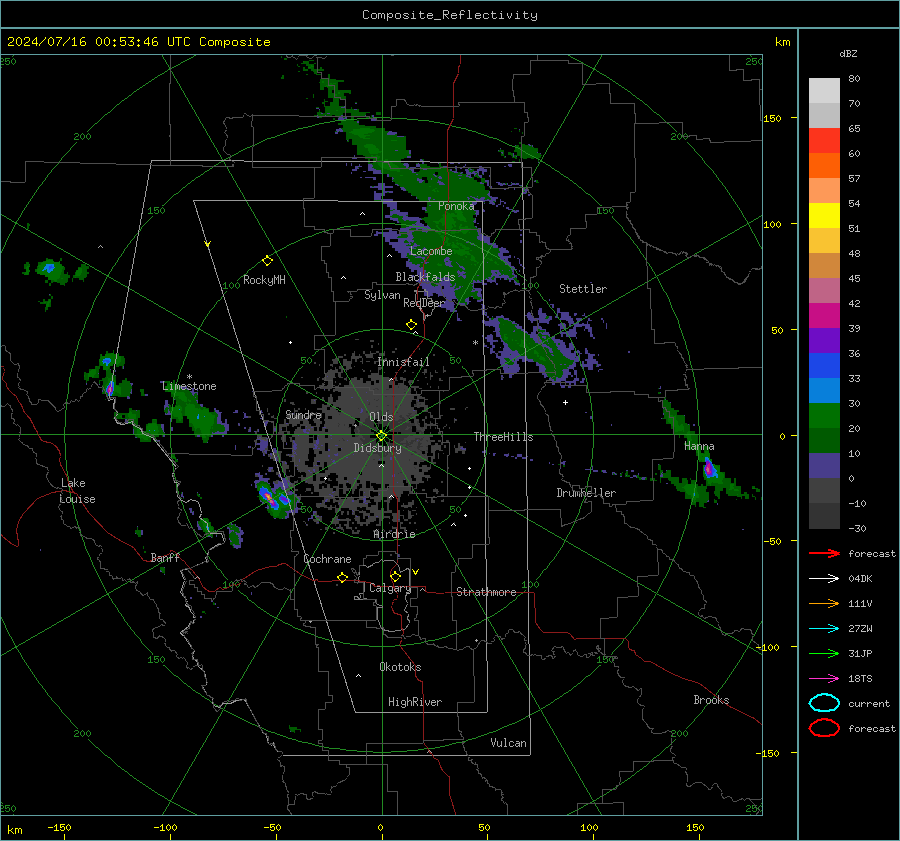Click the cyan current ellipse icon
Screen dimensions: 900x841
click(x=824, y=703)
